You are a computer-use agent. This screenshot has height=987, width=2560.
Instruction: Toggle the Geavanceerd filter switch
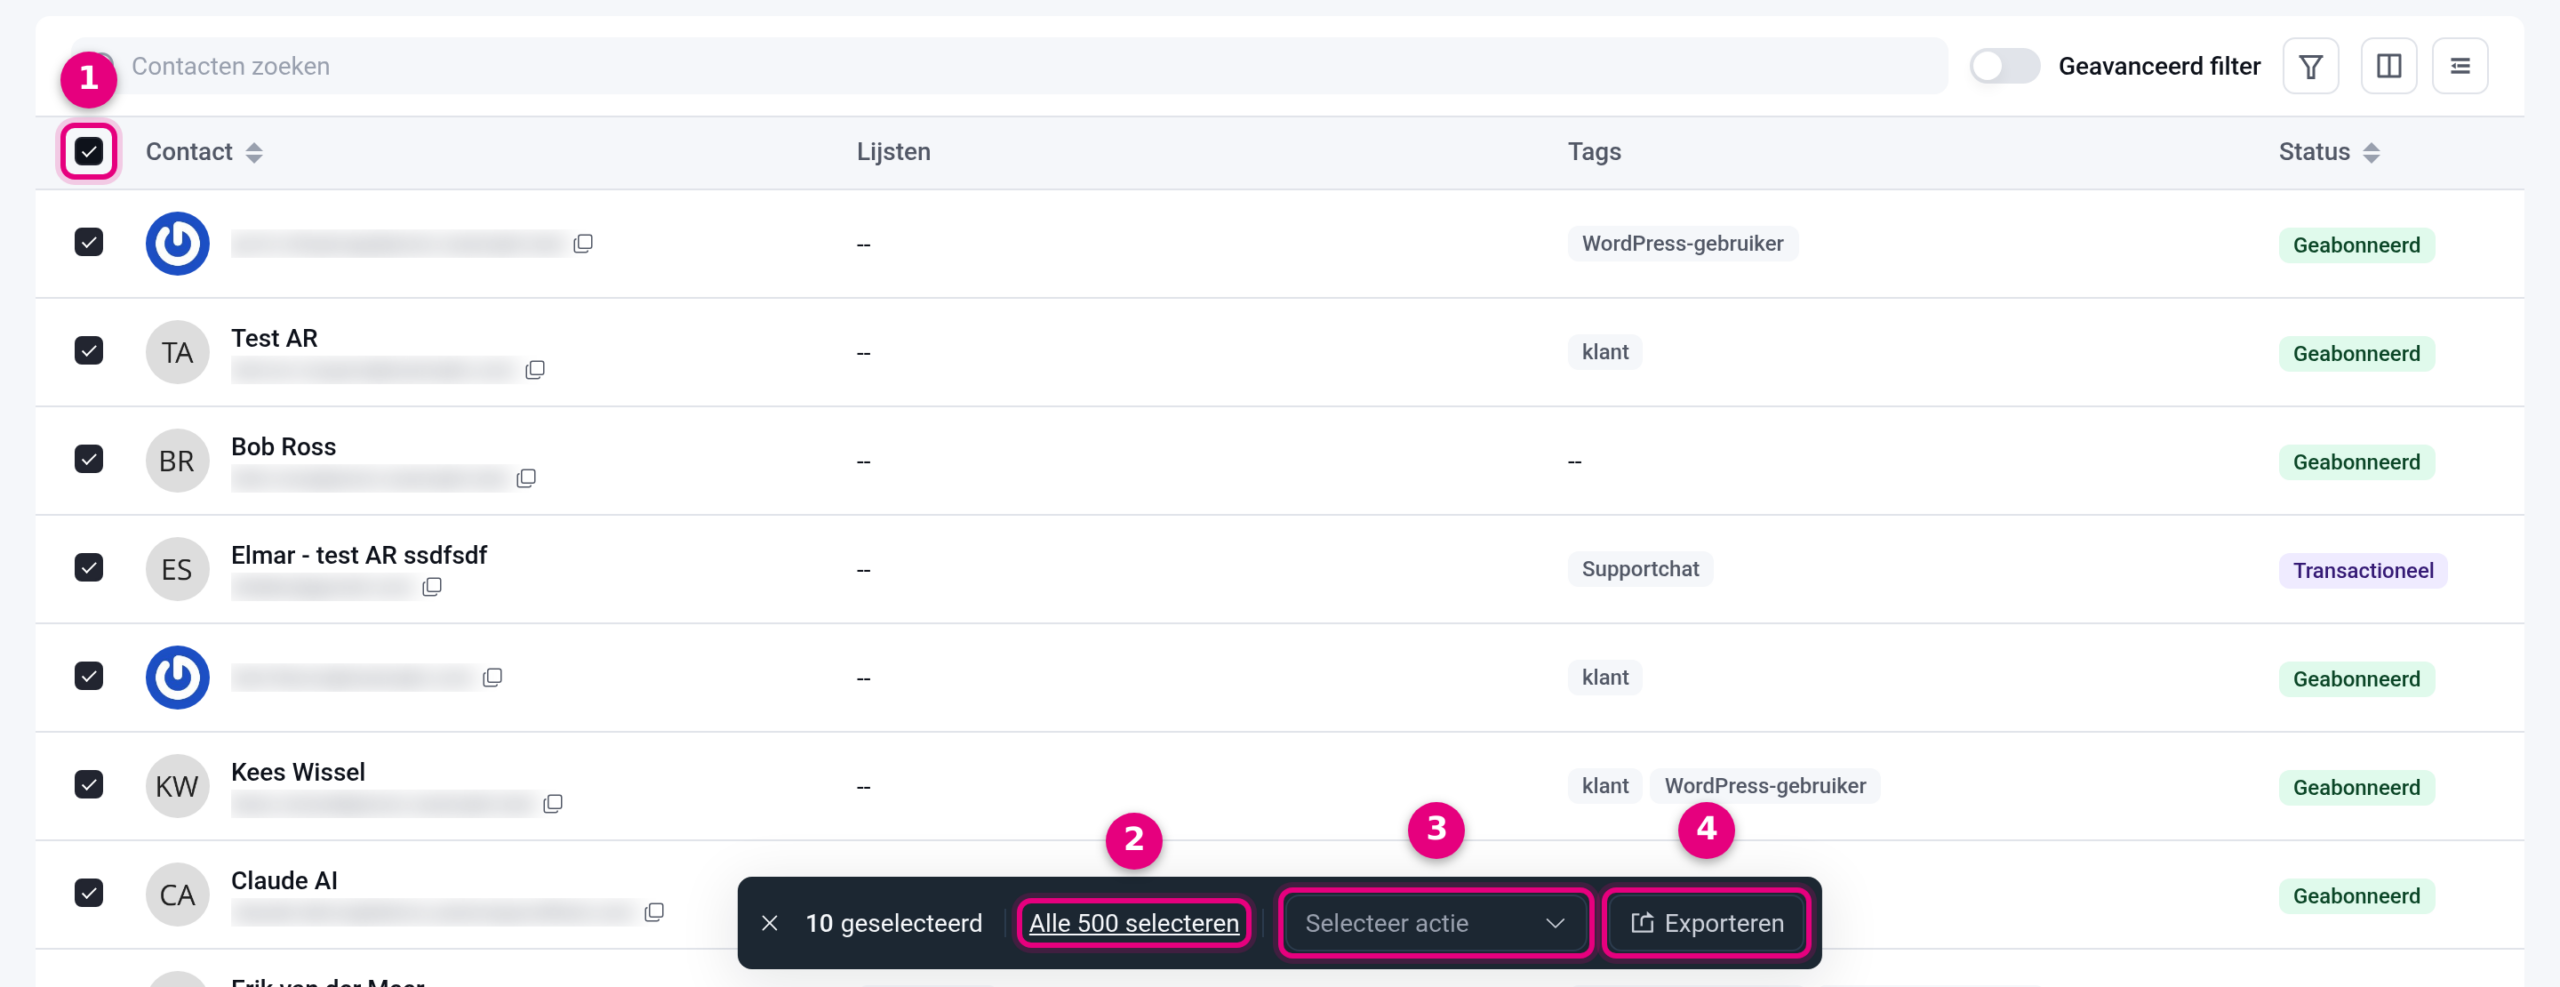(x=2004, y=66)
